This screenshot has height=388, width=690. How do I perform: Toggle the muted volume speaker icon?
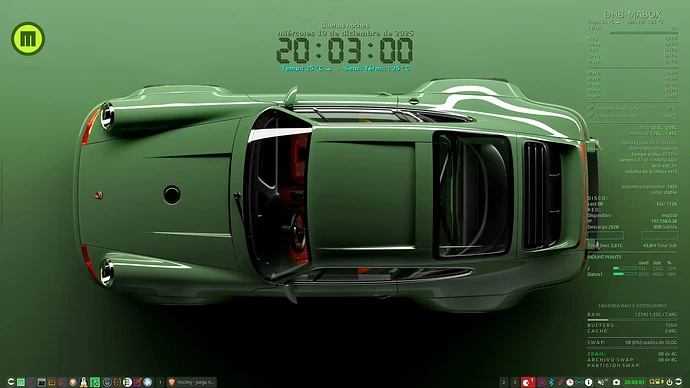point(601,382)
